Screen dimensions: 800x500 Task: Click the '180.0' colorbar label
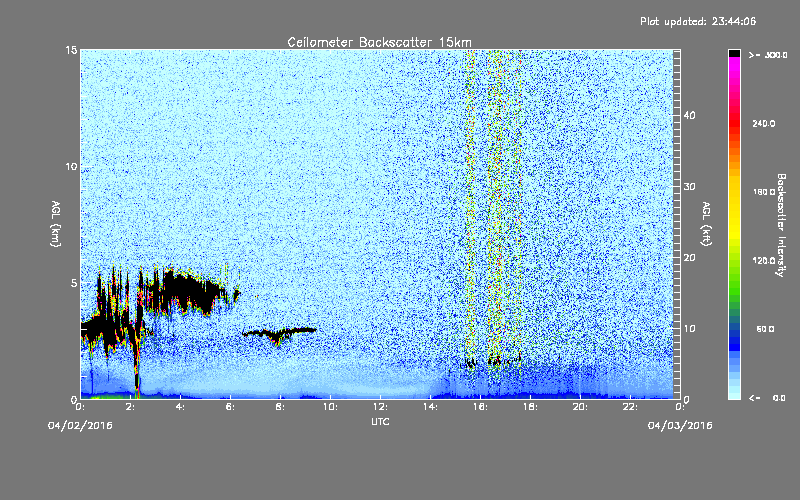(764, 192)
